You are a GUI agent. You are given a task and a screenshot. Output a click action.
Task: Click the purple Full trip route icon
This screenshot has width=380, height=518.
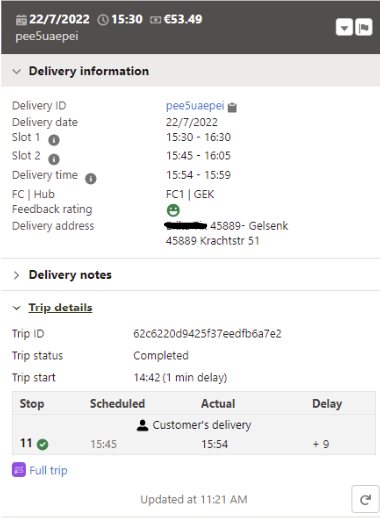(19, 470)
